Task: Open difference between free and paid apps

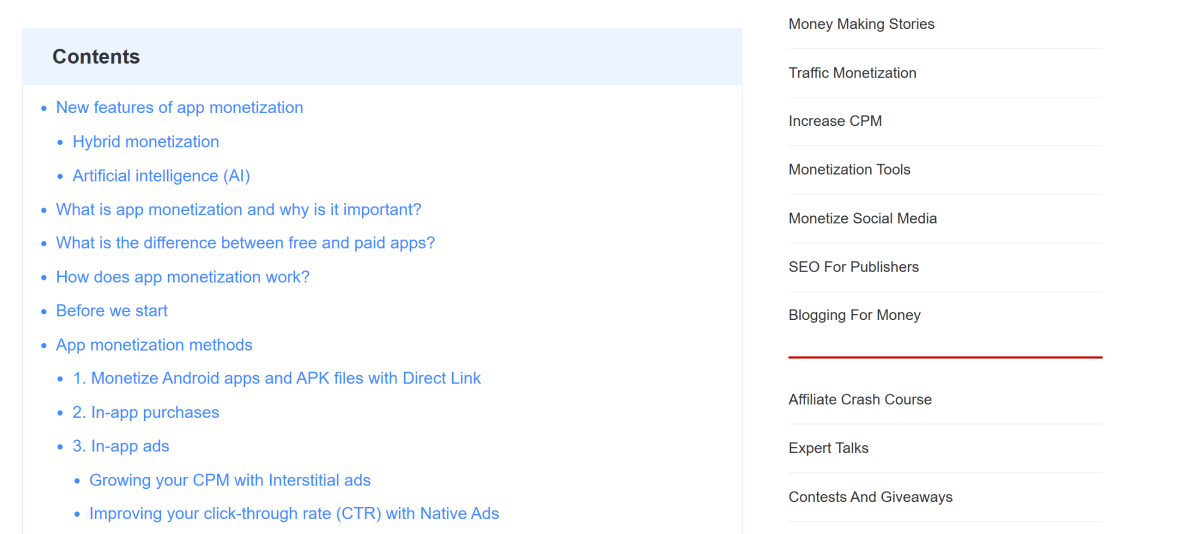Action: (245, 243)
